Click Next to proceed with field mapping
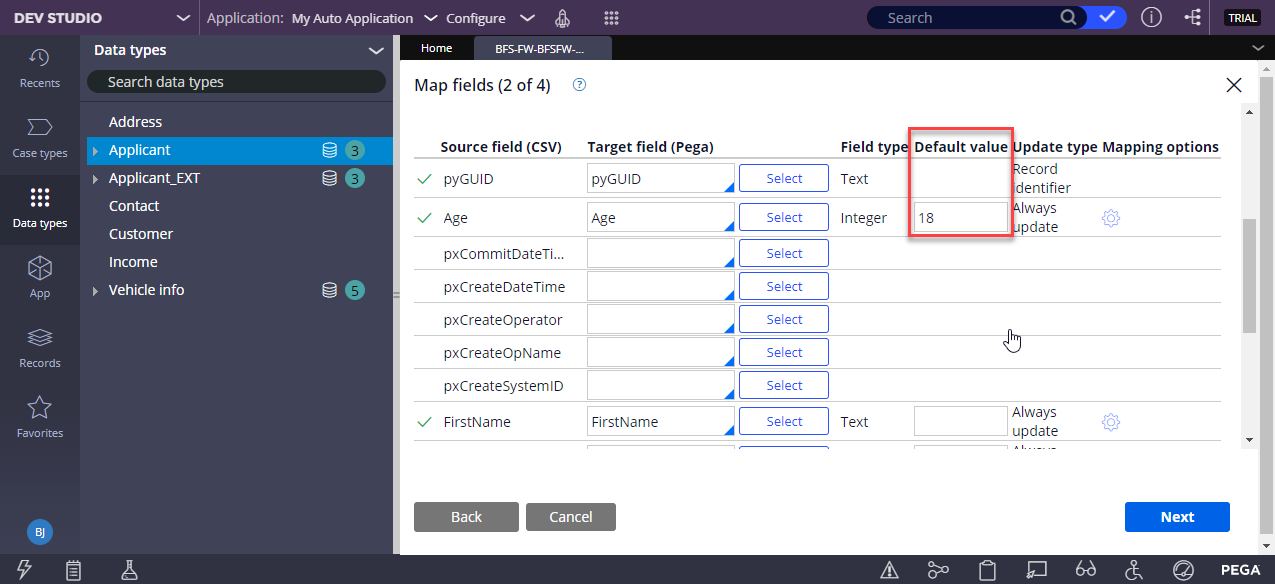Image resolution: width=1275 pixels, height=584 pixels. (1177, 516)
